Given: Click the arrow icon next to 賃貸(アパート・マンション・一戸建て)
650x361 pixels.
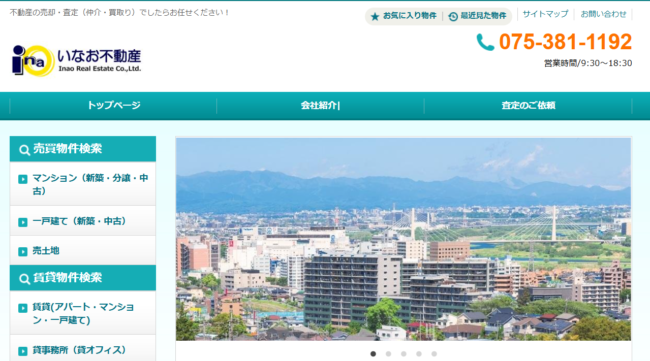Looking at the screenshot, I should pyautogui.click(x=23, y=308).
